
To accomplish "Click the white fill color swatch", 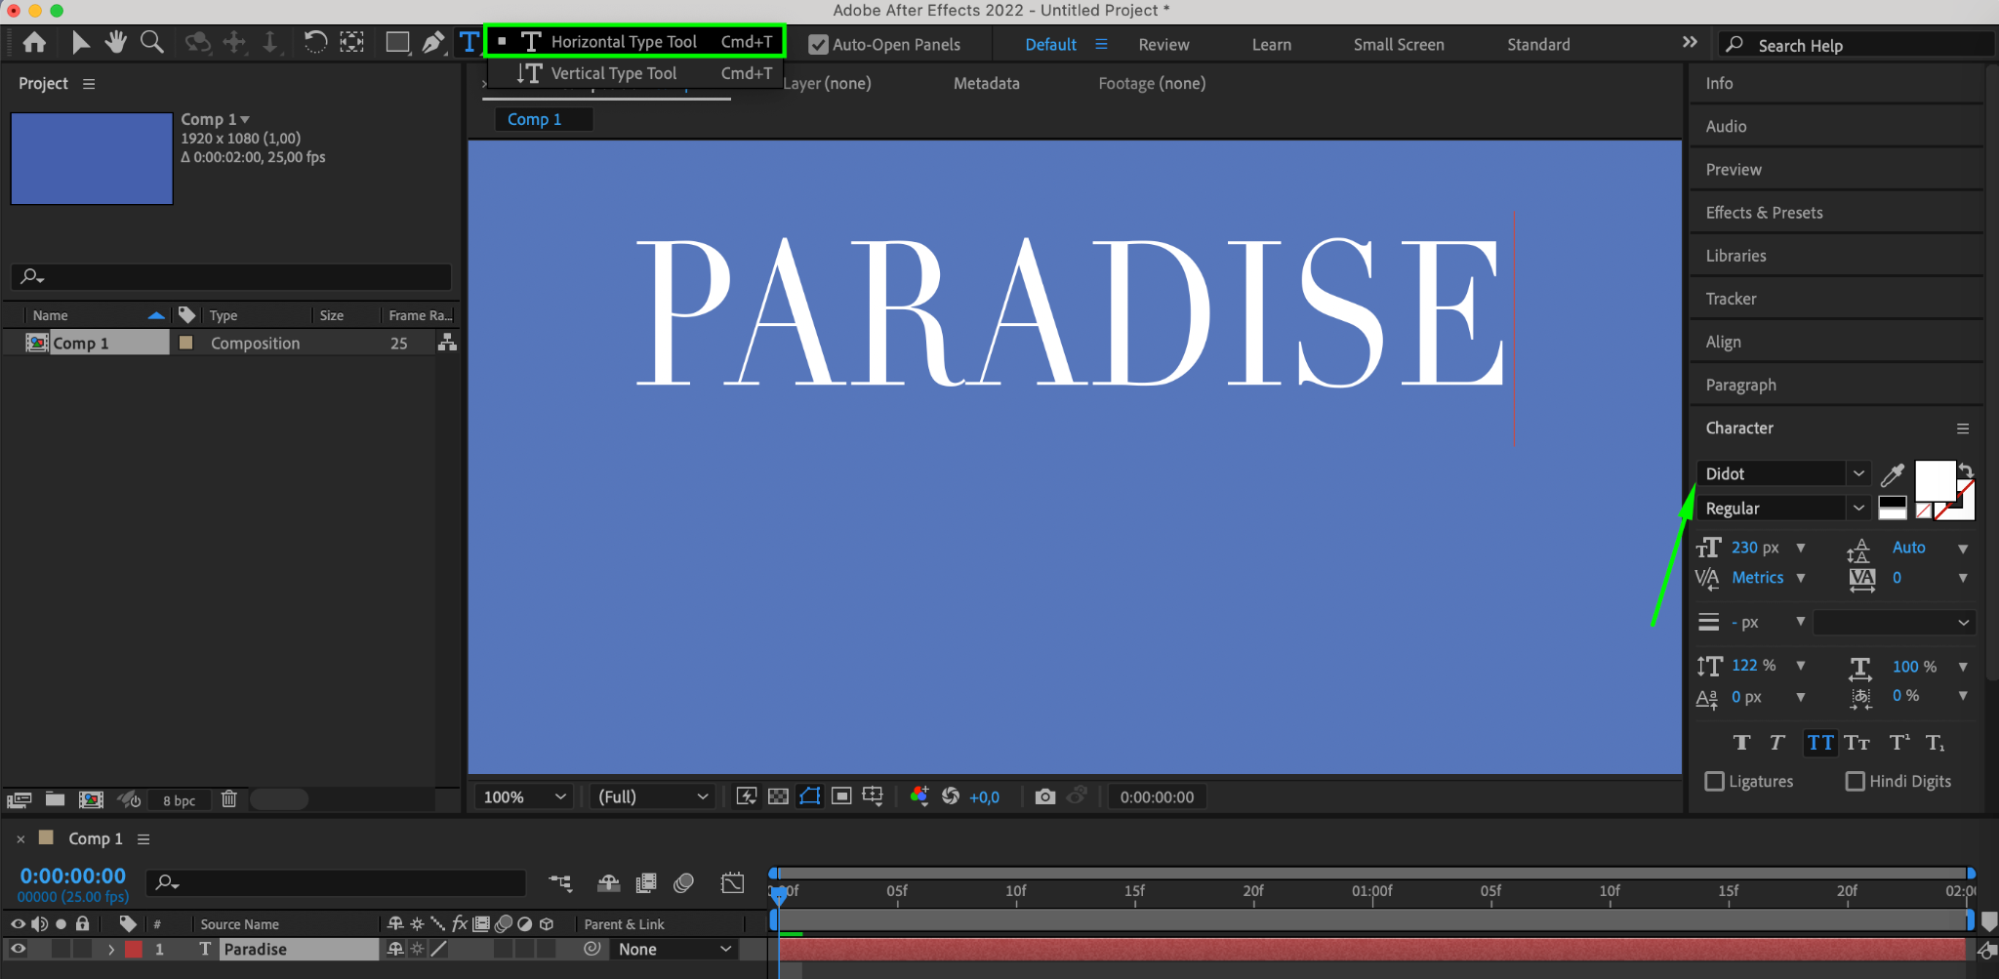I will pos(1933,481).
